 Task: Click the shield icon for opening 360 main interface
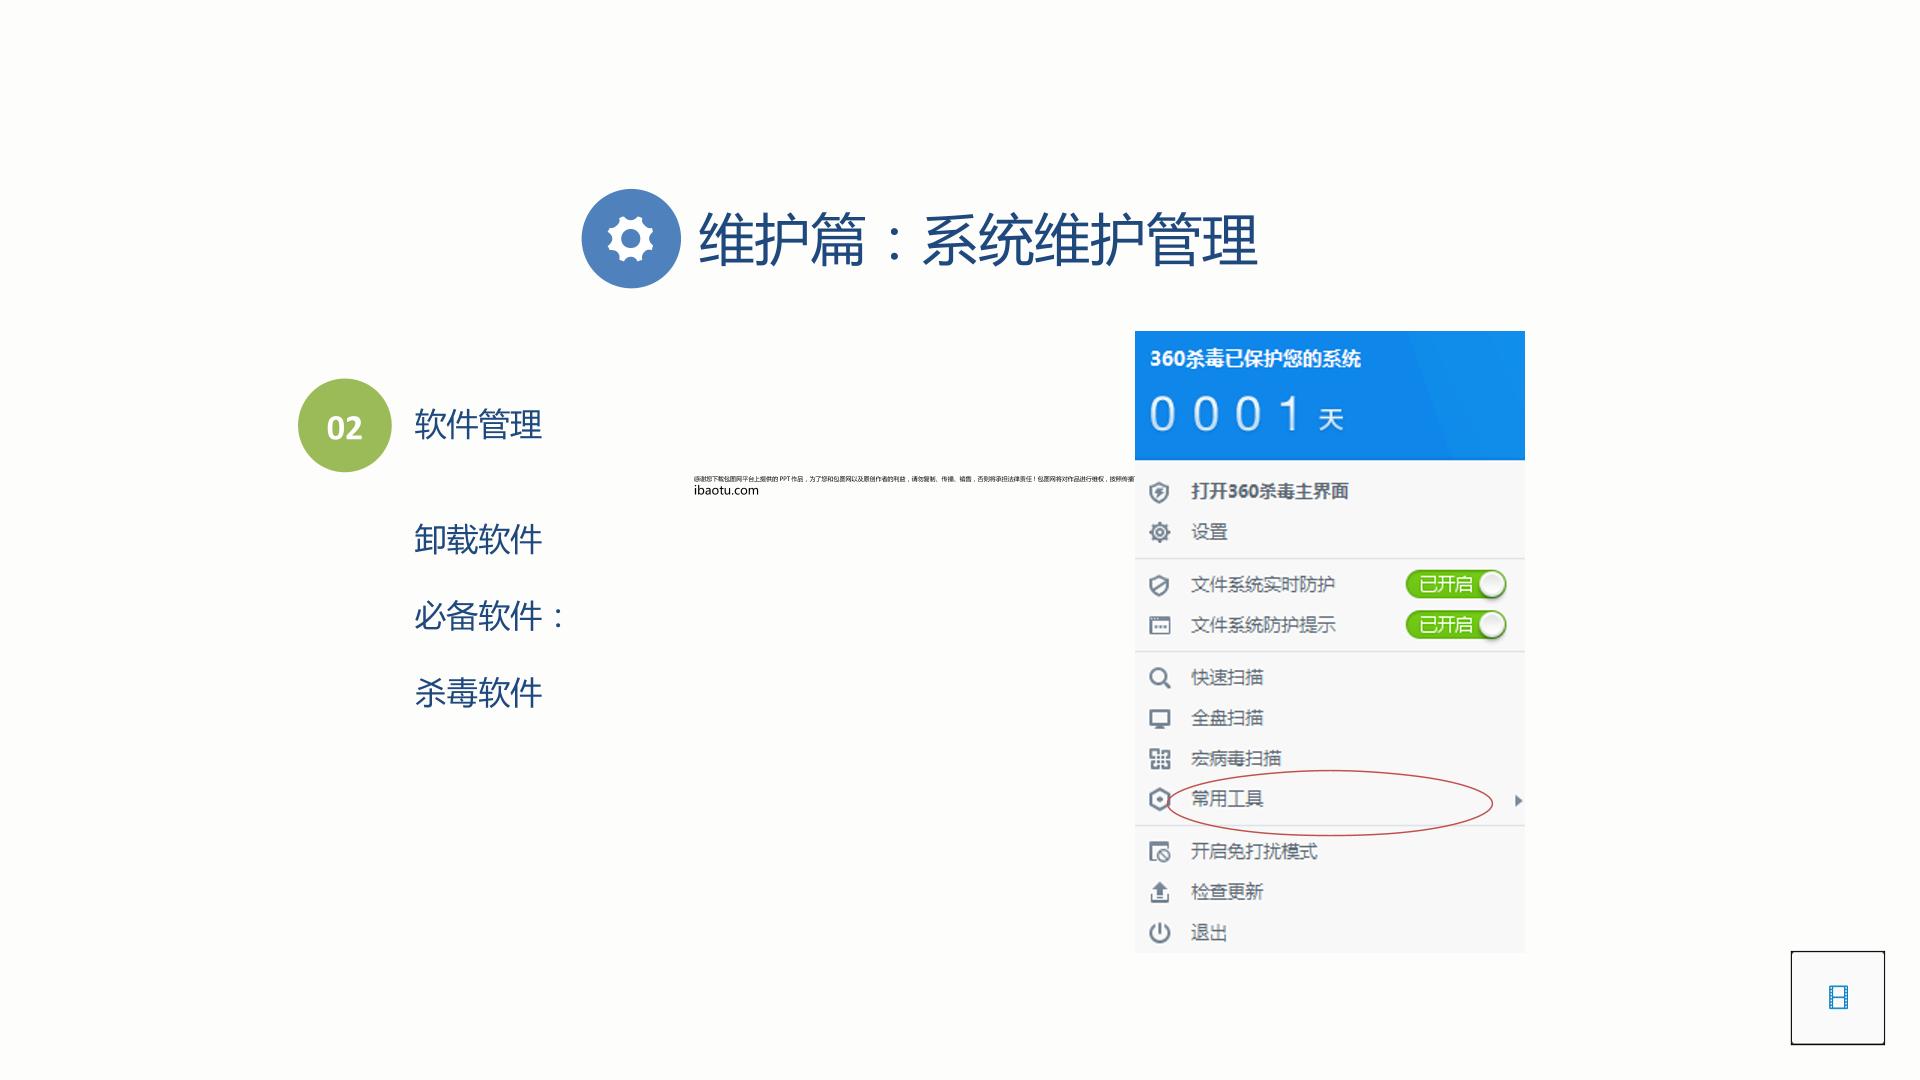pos(1159,492)
